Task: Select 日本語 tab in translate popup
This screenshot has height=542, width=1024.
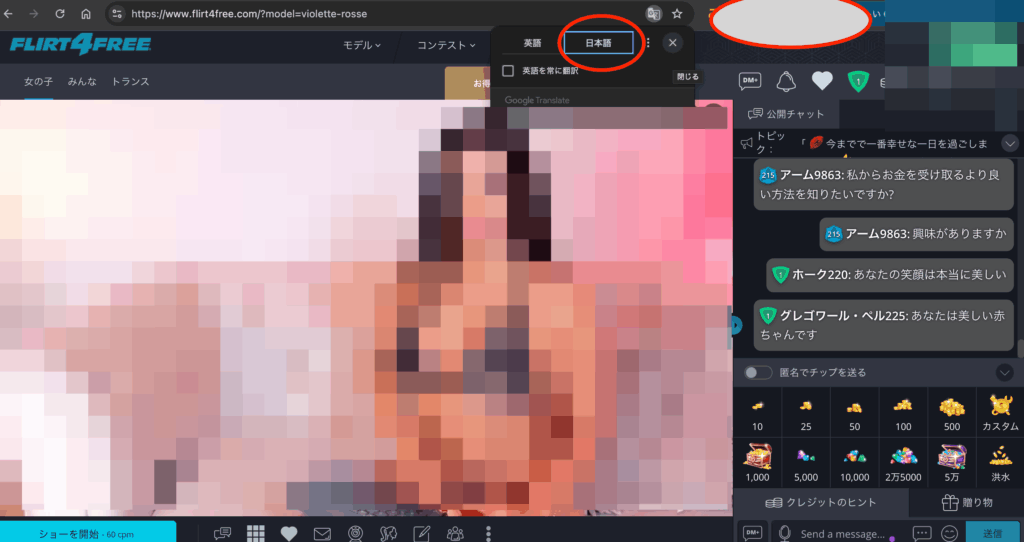Action: (598, 42)
